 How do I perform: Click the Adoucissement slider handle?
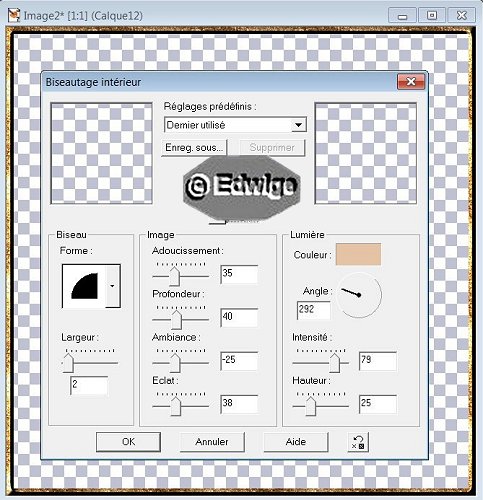click(174, 276)
